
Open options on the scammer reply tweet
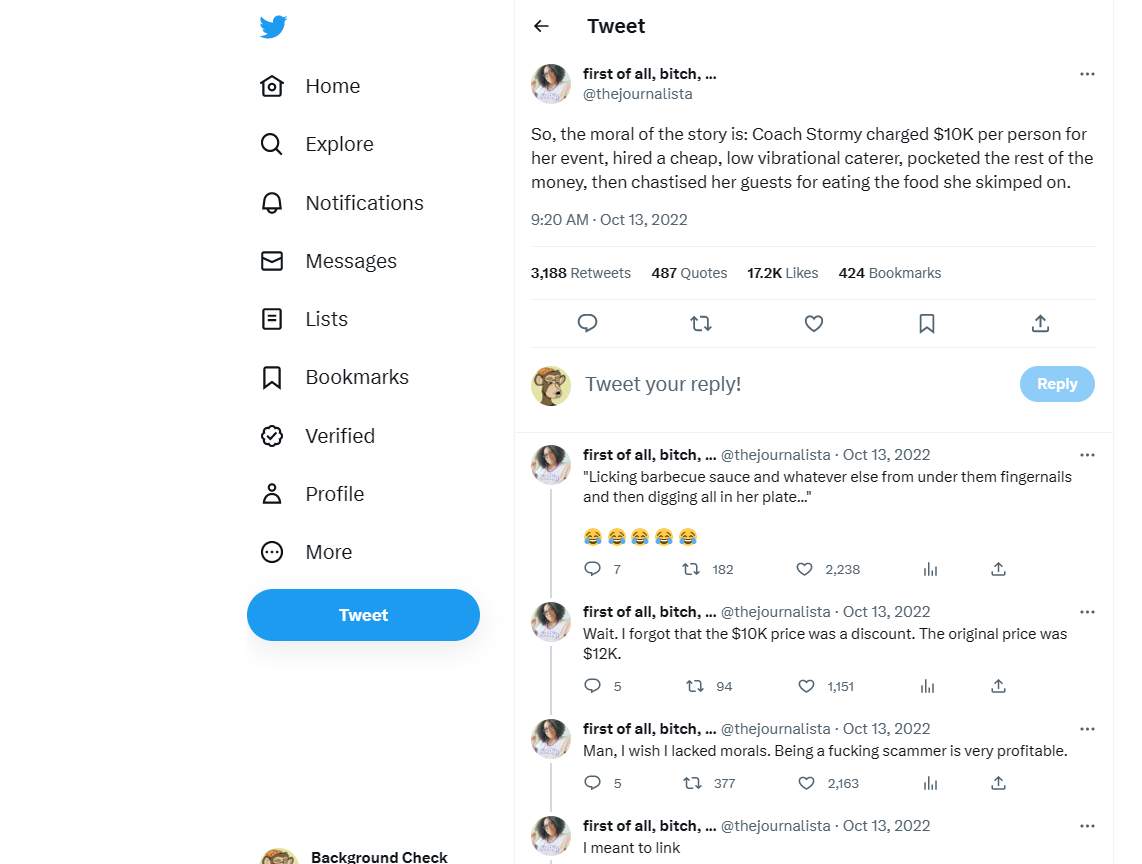click(x=1087, y=729)
